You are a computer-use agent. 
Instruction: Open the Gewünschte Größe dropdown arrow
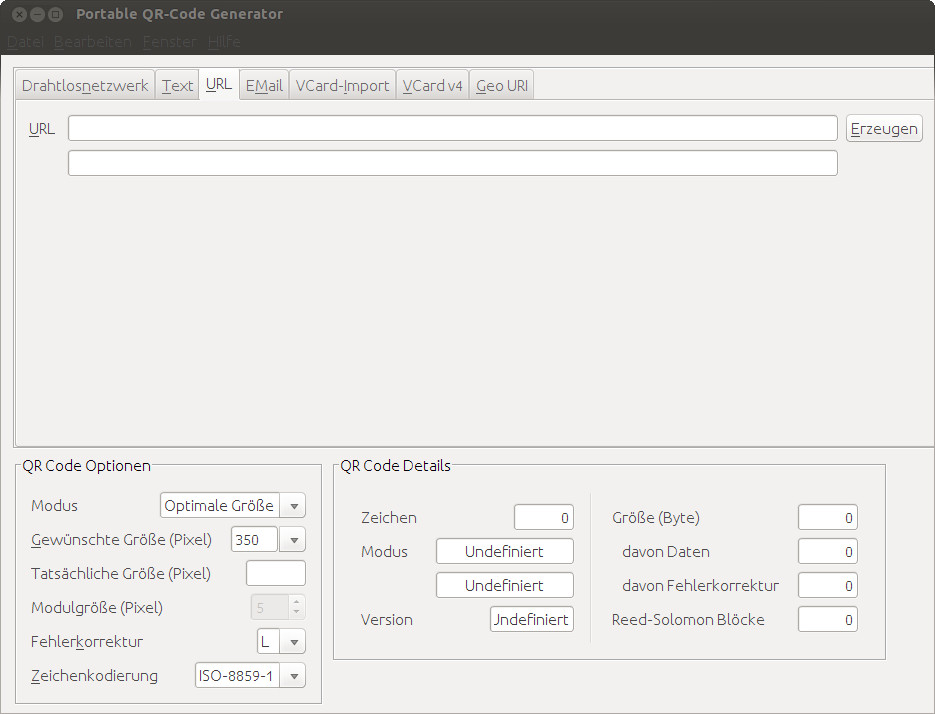pos(293,540)
